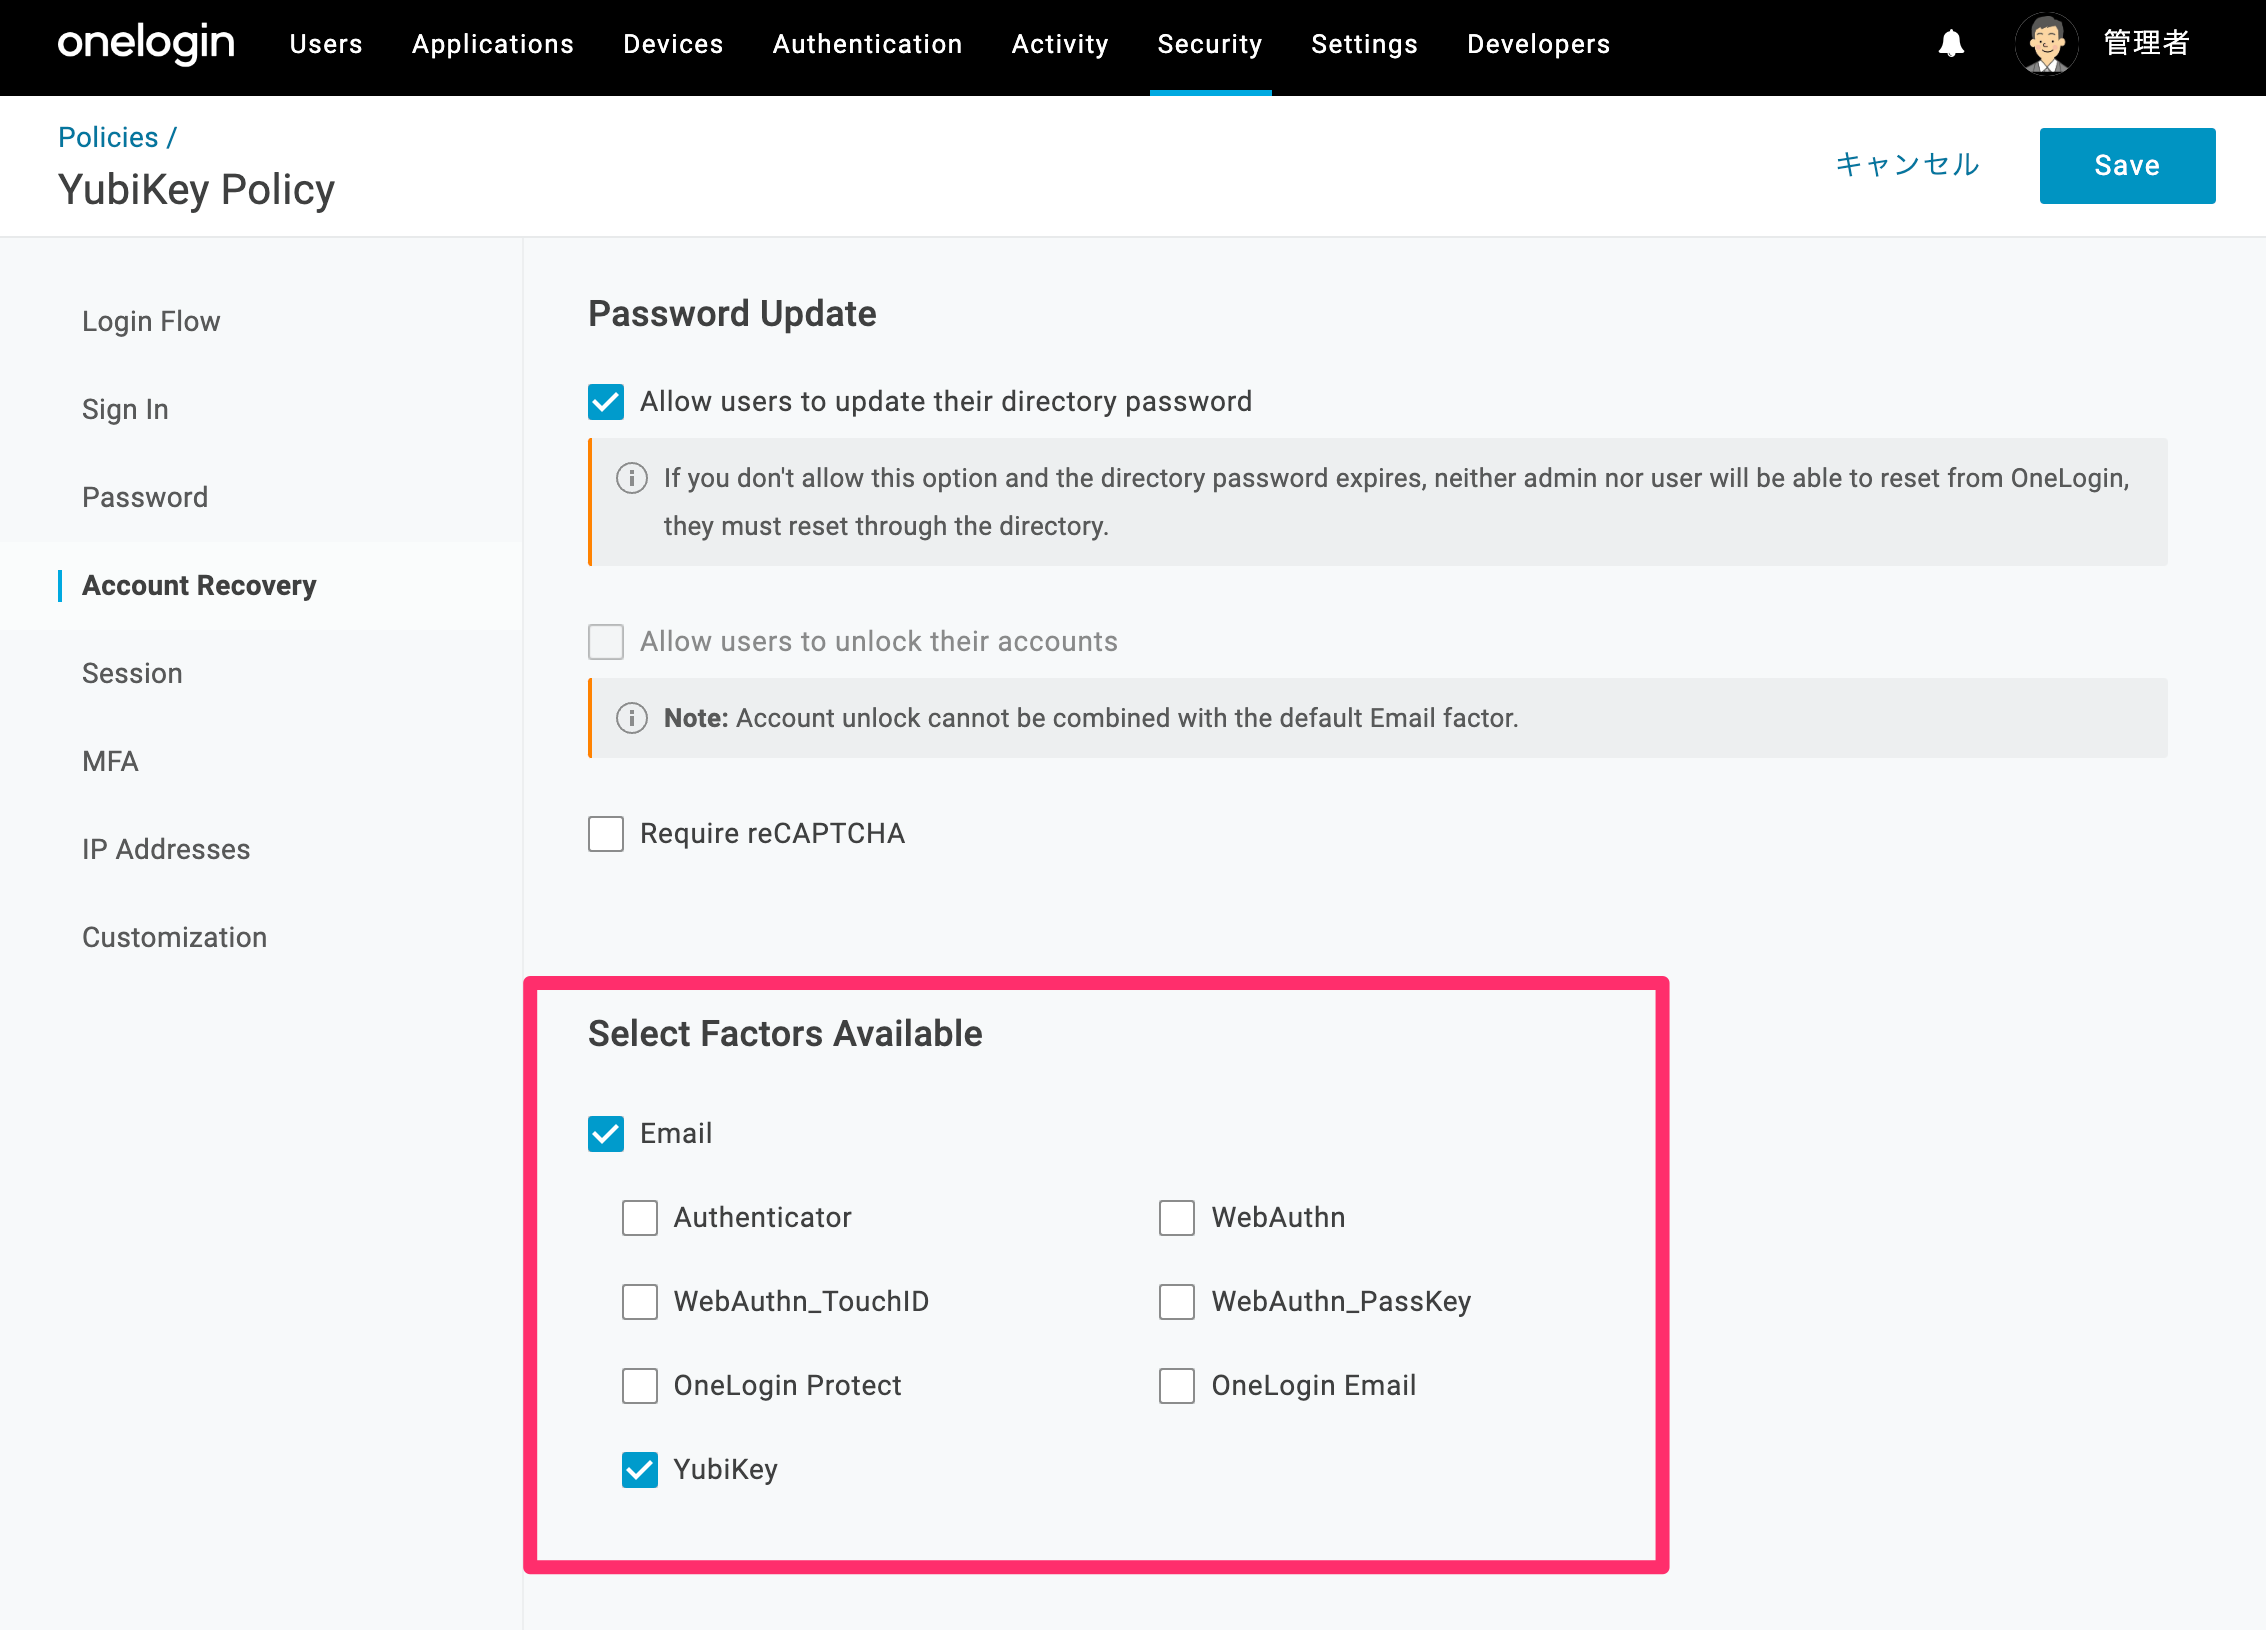The height and width of the screenshot is (1630, 2266).
Task: Click the admin profile avatar
Action: 2047,44
